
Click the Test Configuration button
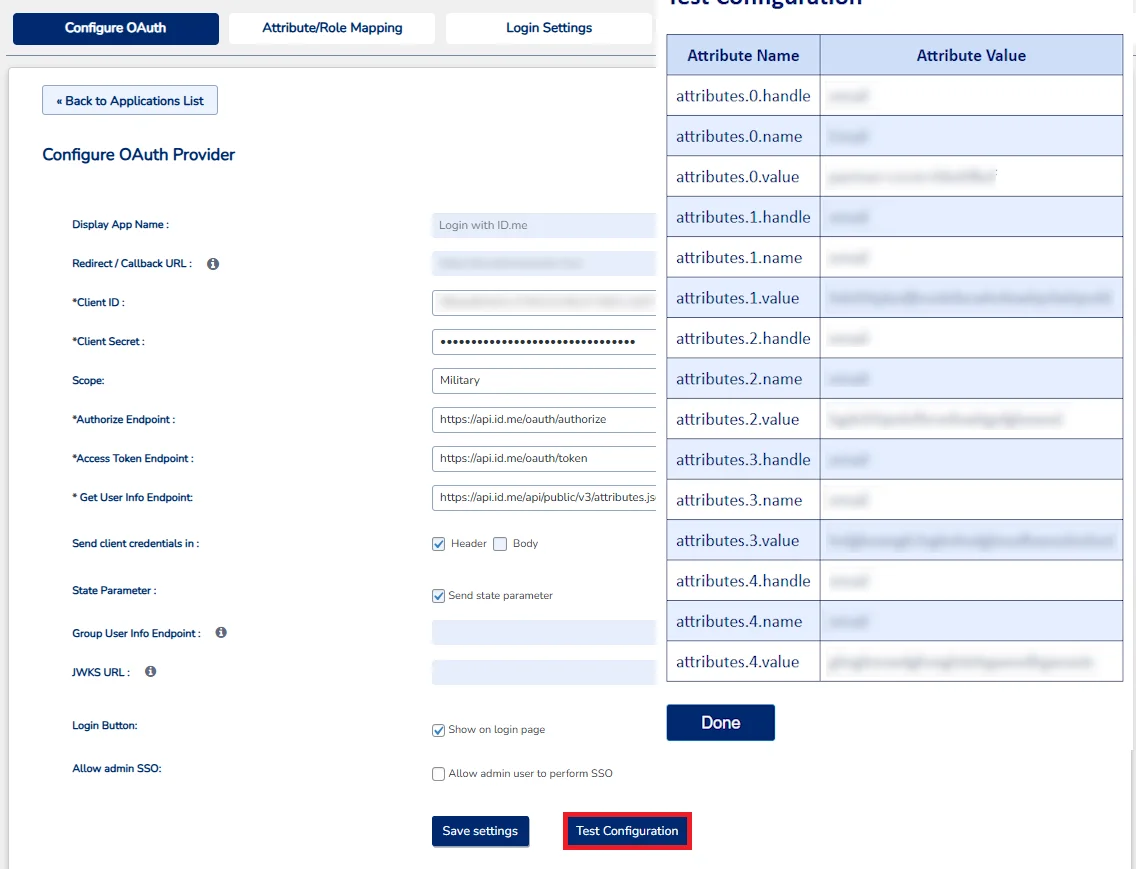coord(627,831)
